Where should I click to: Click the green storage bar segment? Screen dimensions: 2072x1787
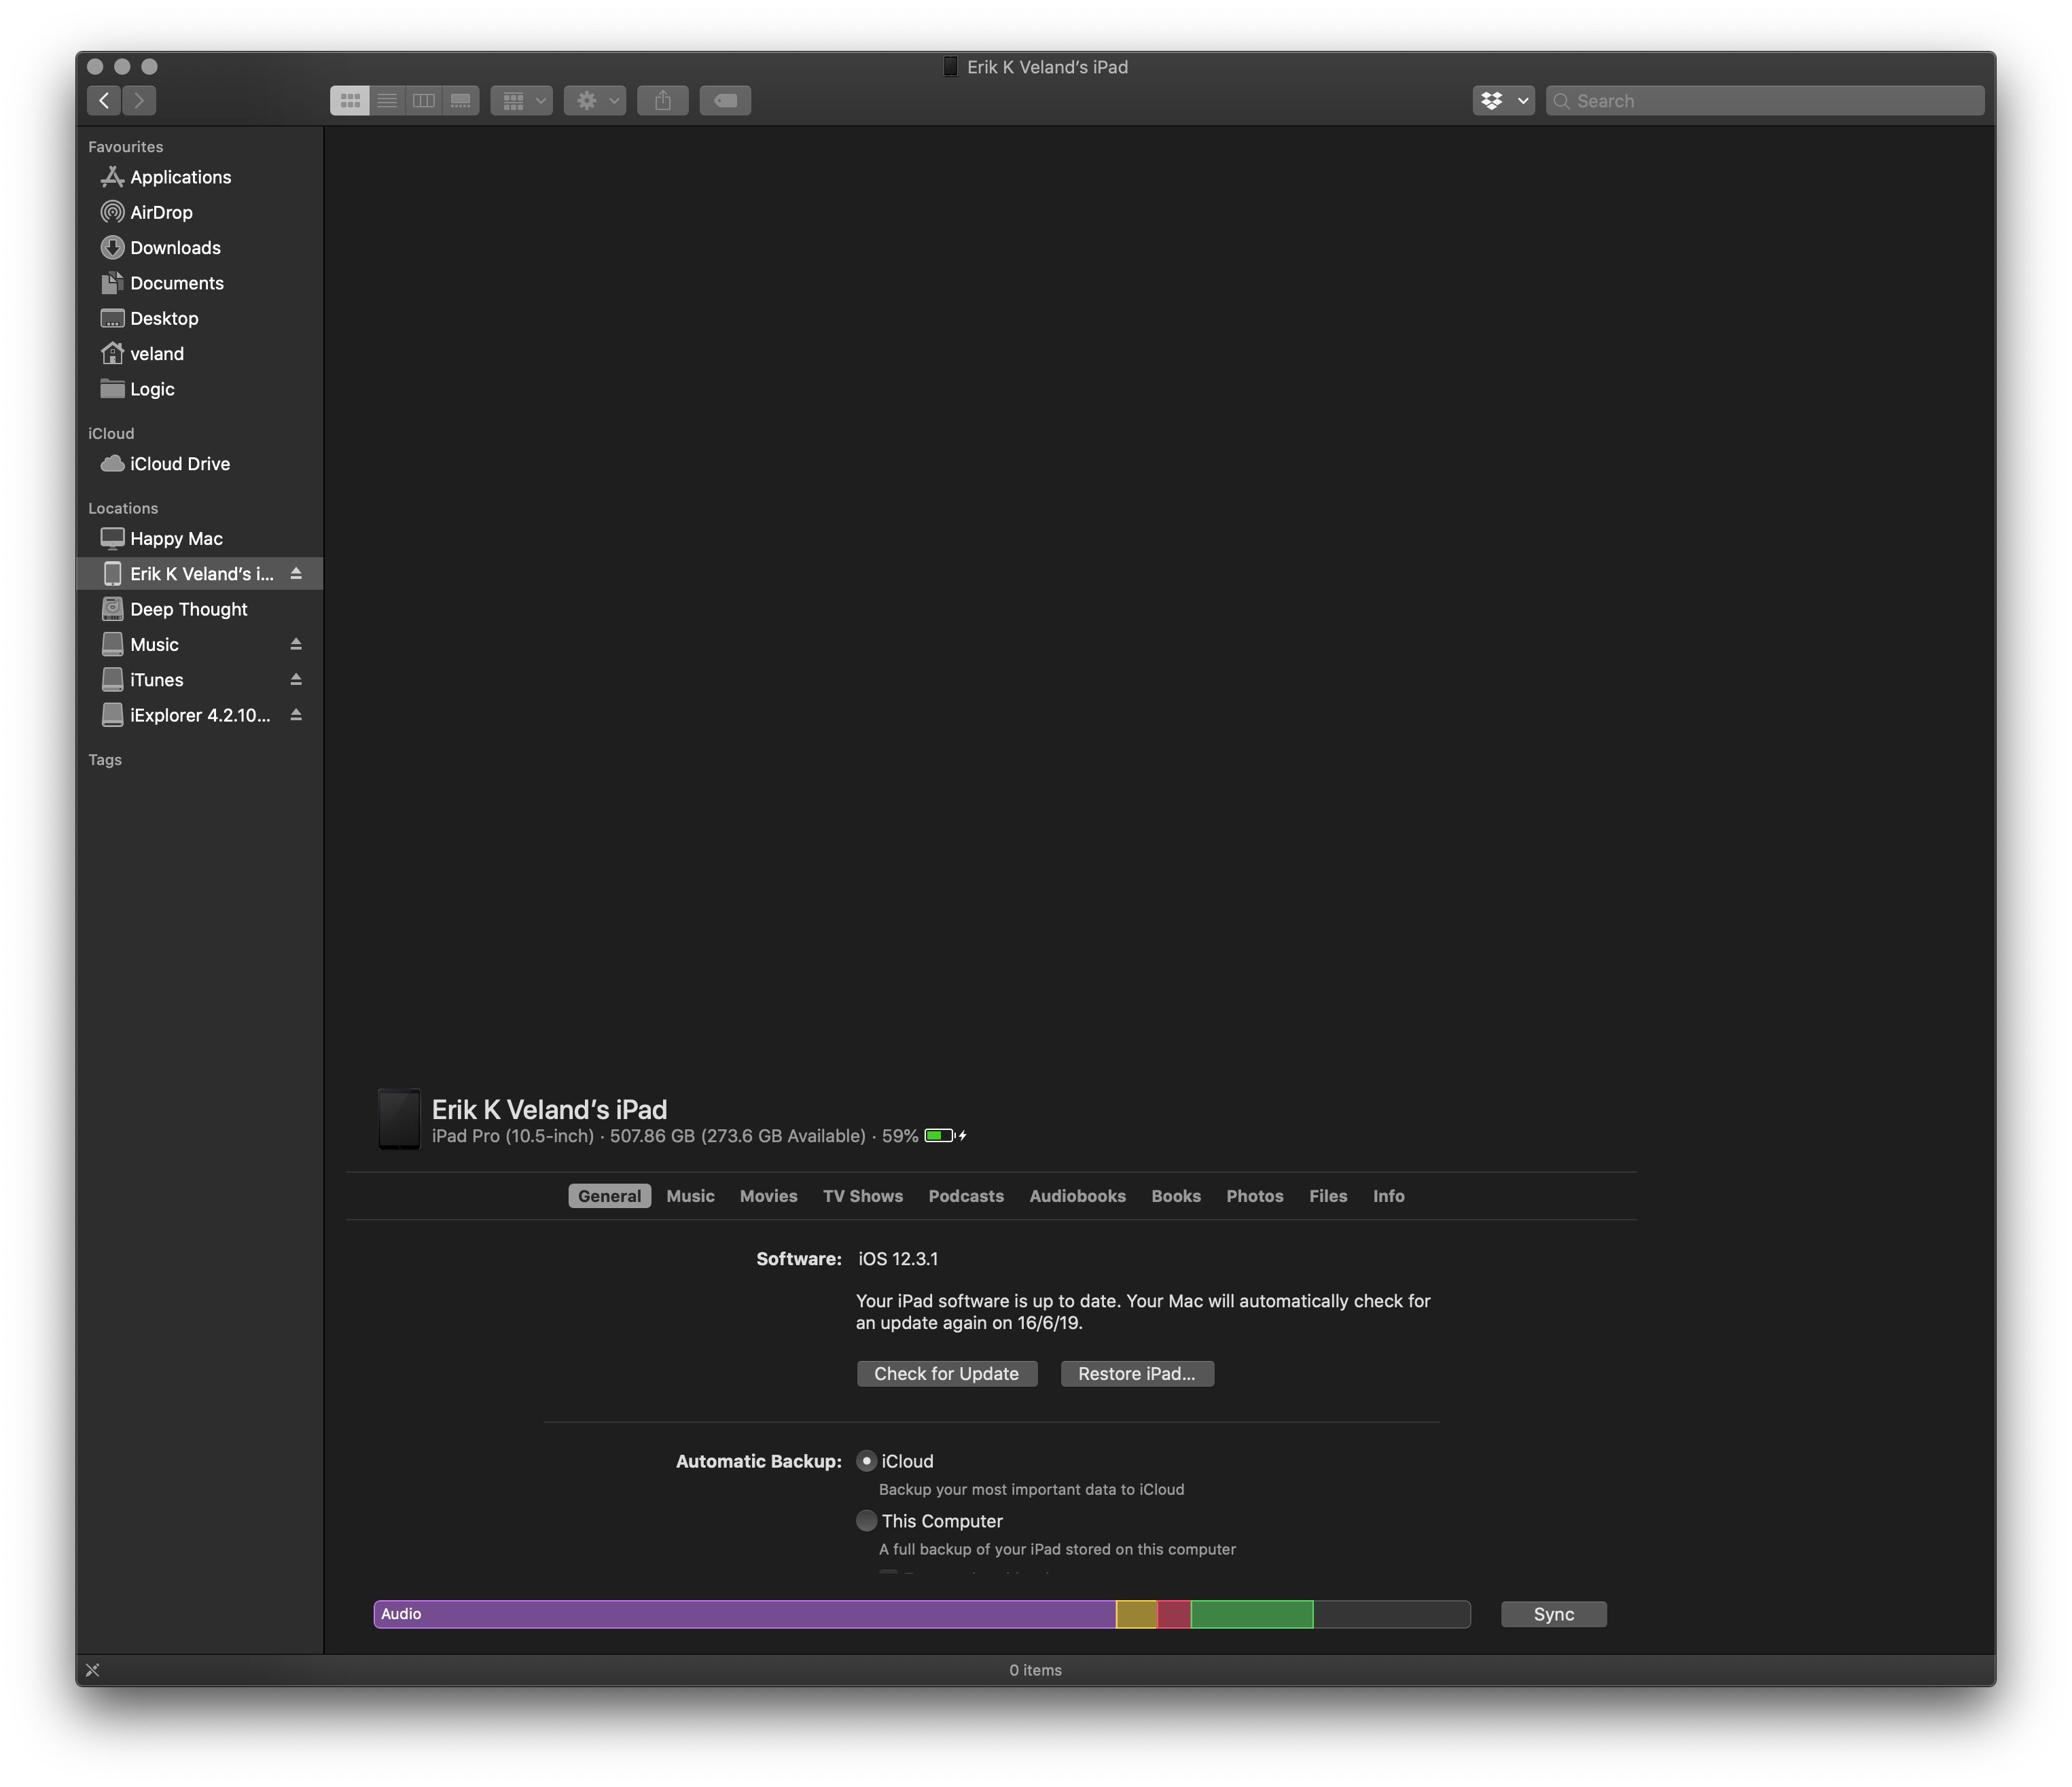1252,1614
